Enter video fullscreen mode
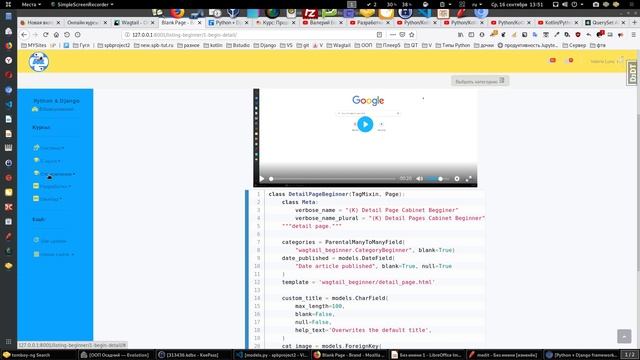This screenshot has height=360, width=640. tap(469, 179)
